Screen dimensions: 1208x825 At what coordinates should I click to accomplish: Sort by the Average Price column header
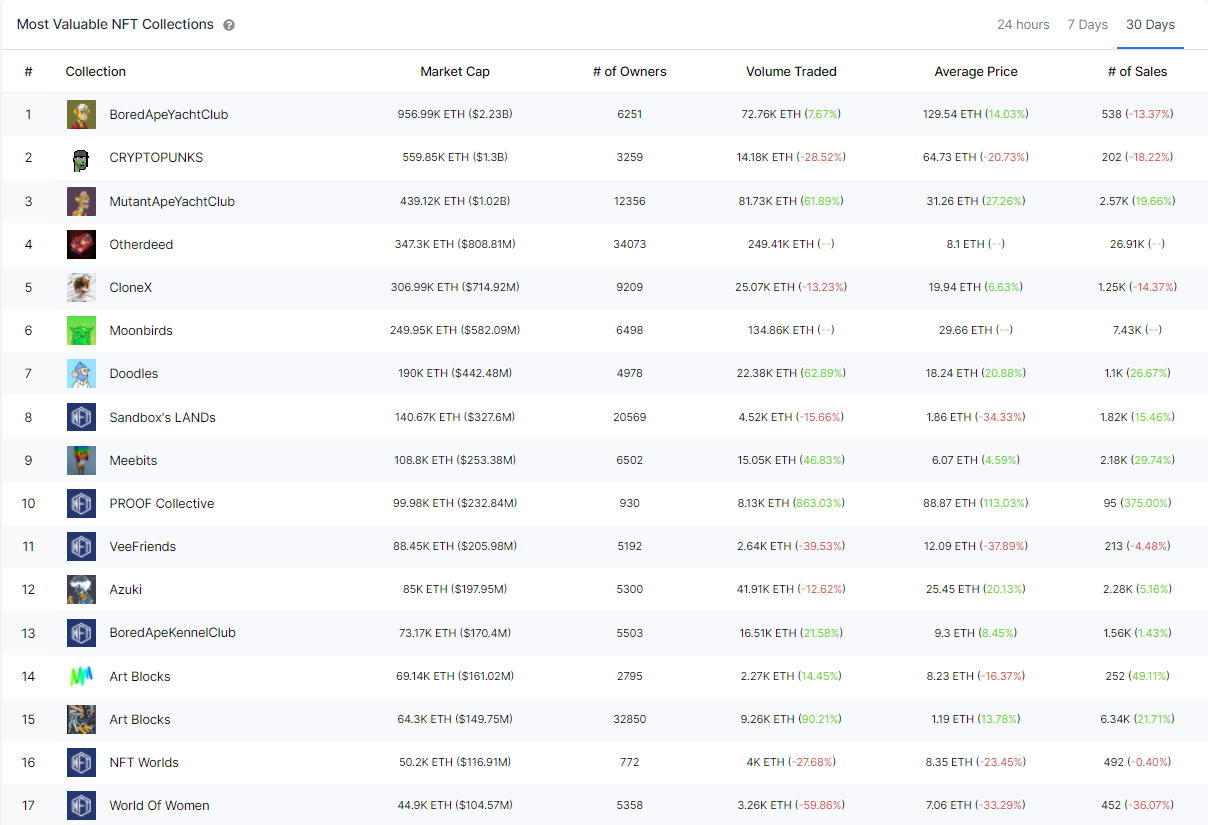[x=976, y=71]
